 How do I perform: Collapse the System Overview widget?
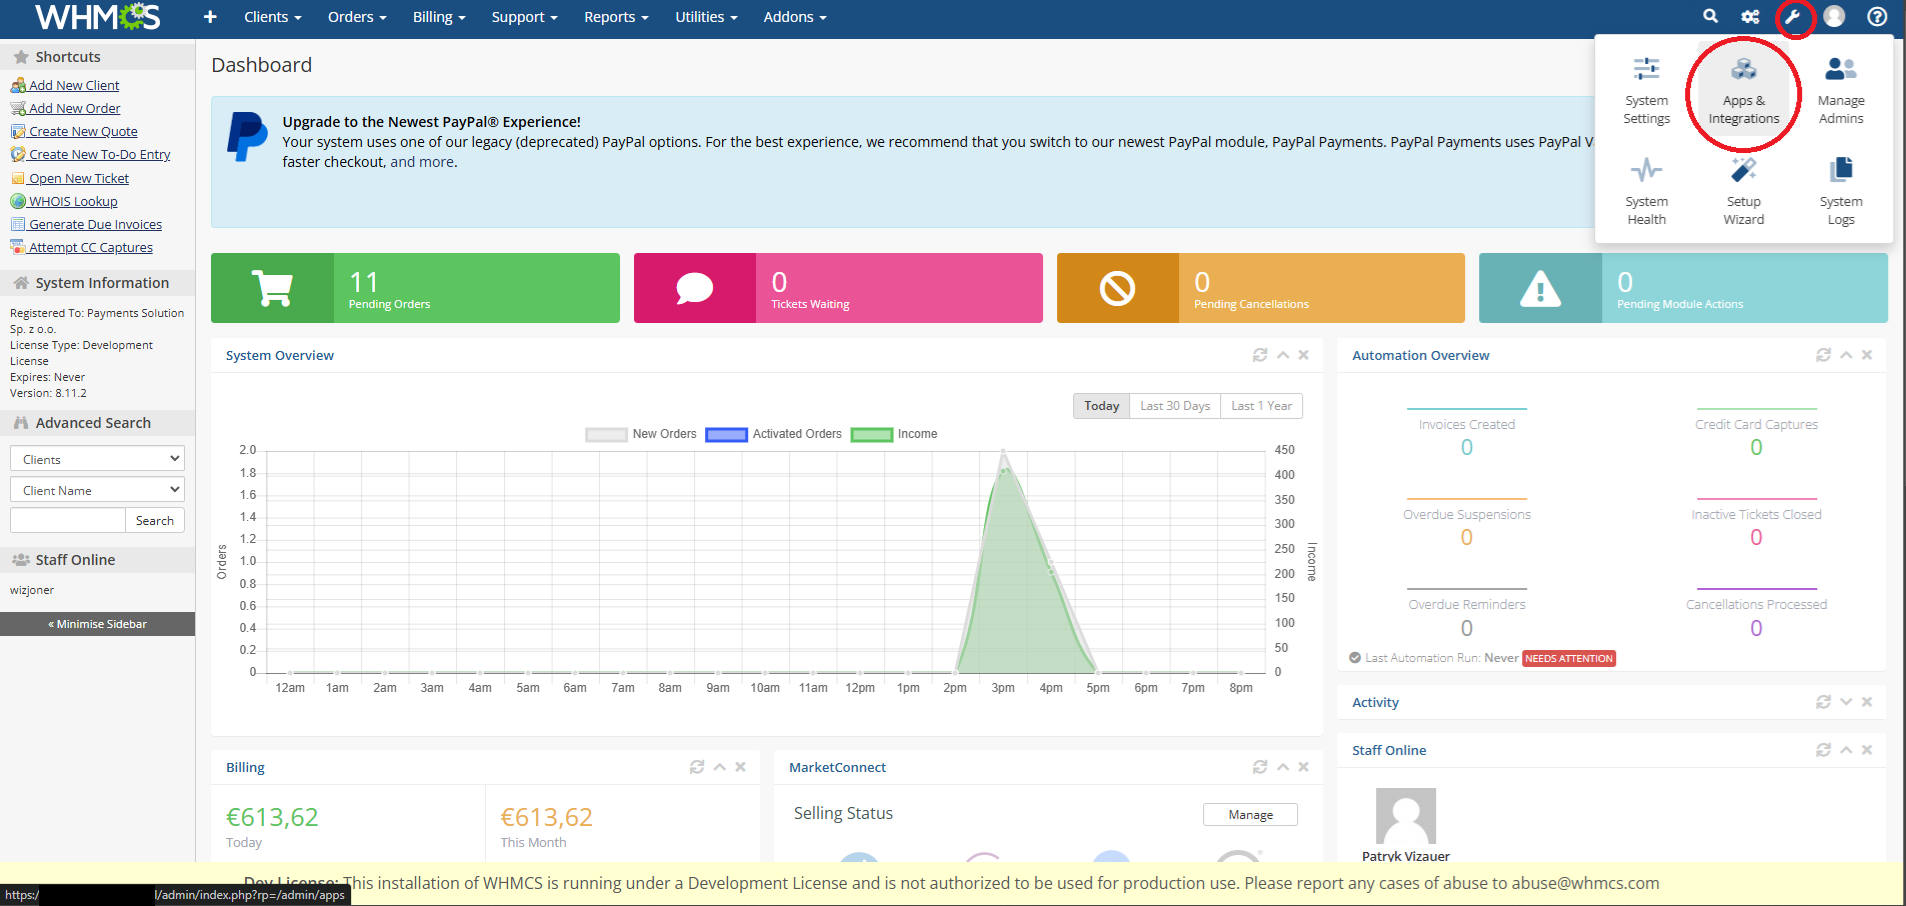(1283, 355)
